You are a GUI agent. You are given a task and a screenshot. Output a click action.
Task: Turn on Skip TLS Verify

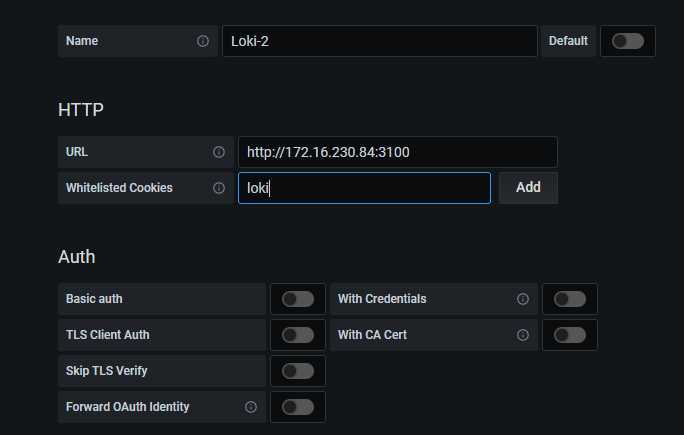point(298,371)
